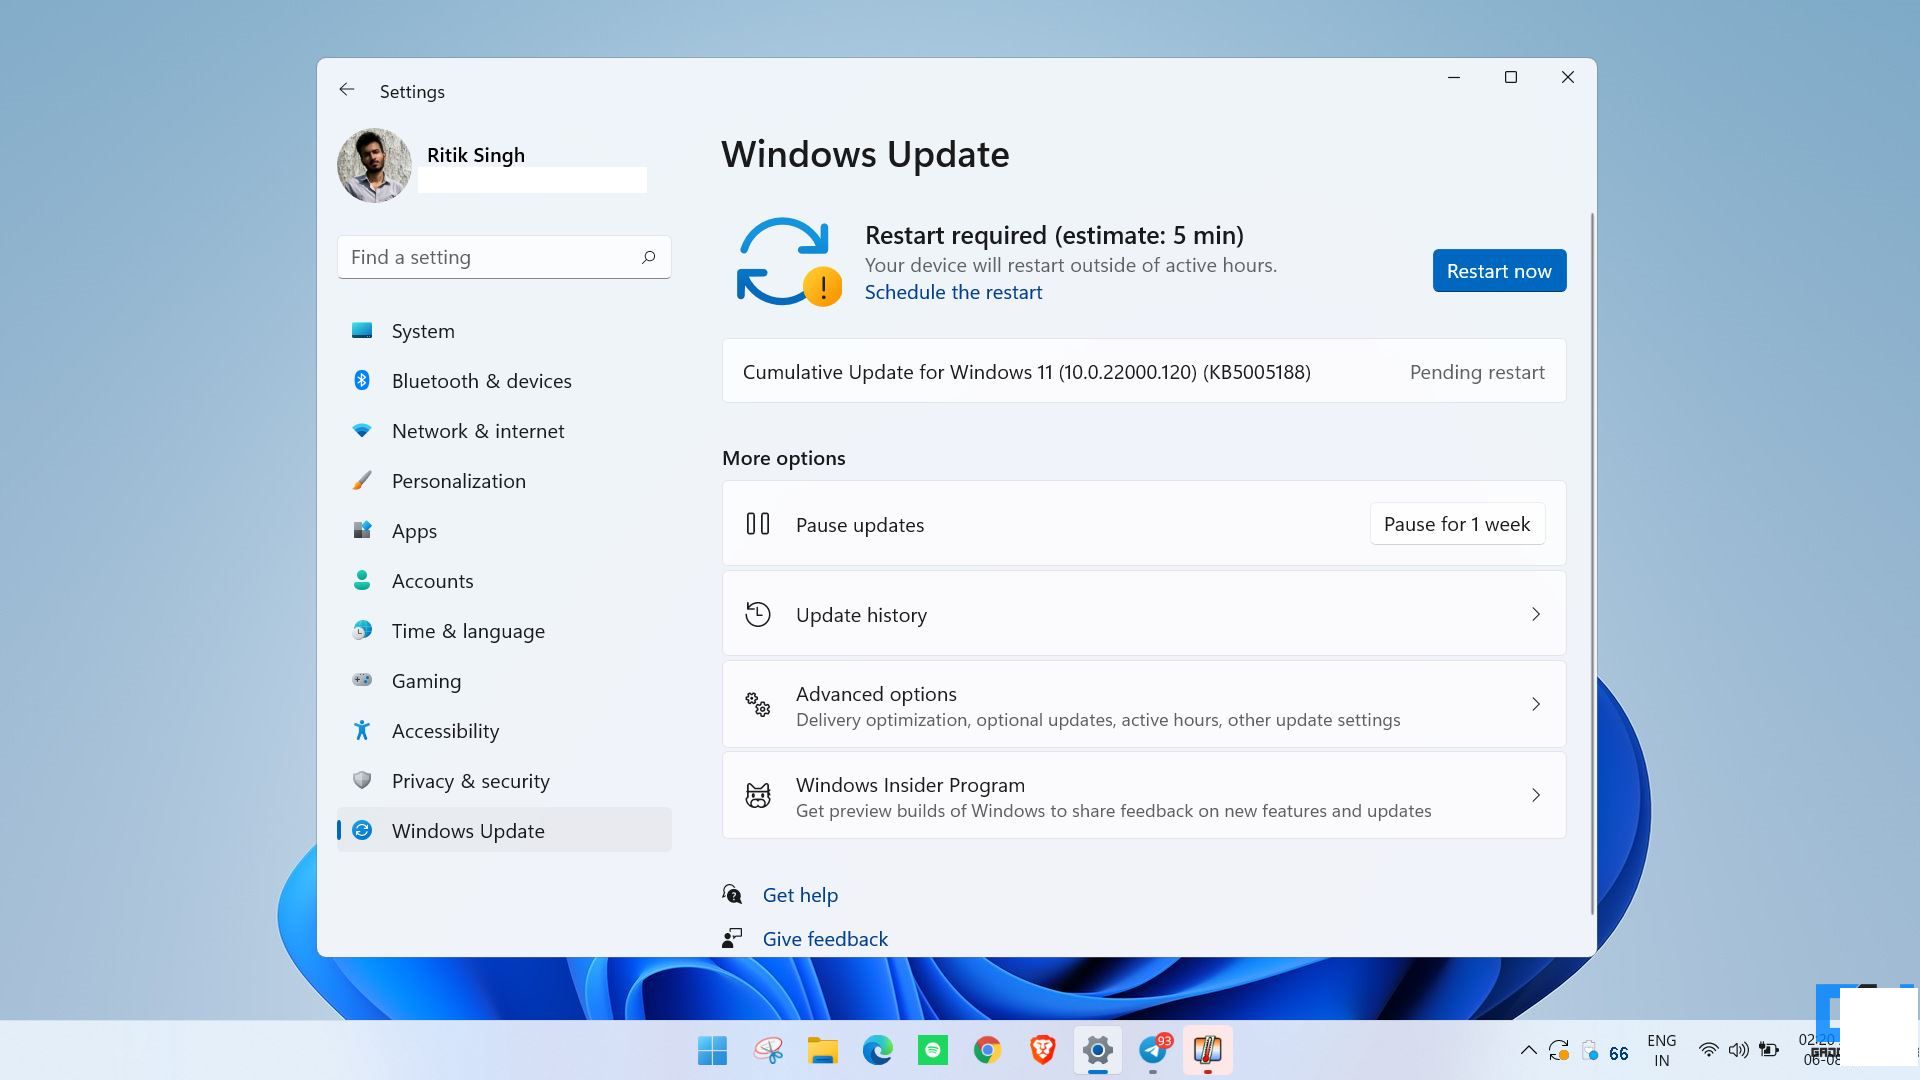Screen dimensions: 1920x1080
Task: Open Accessibility settings section
Action: (444, 731)
